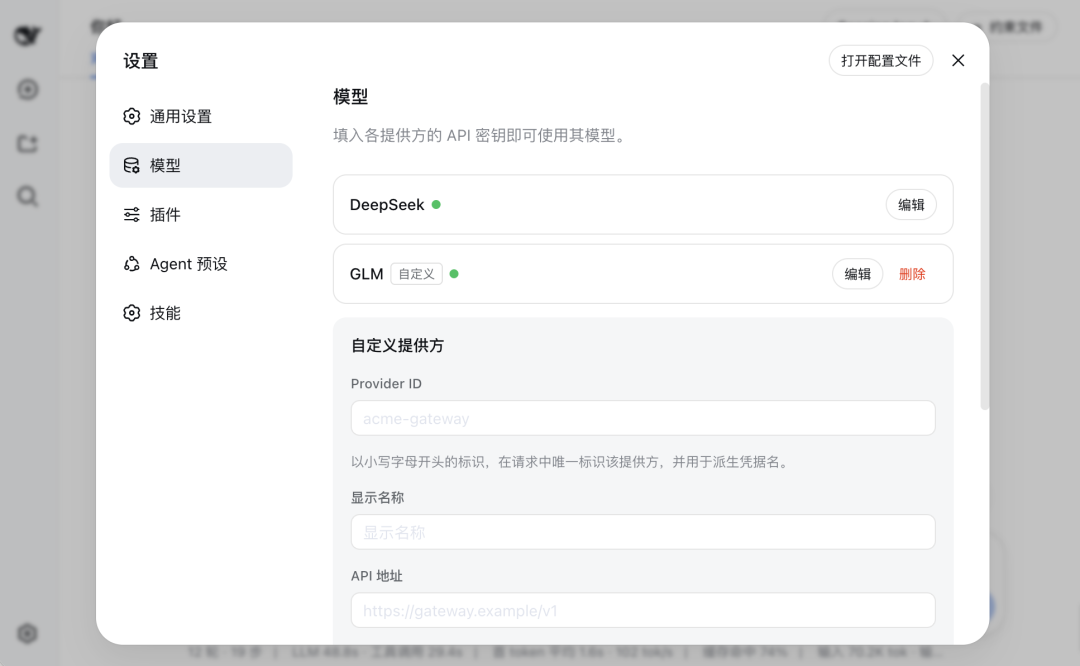1080x666 pixels.
Task: Click the DeepSeek provider name
Action: (x=386, y=205)
